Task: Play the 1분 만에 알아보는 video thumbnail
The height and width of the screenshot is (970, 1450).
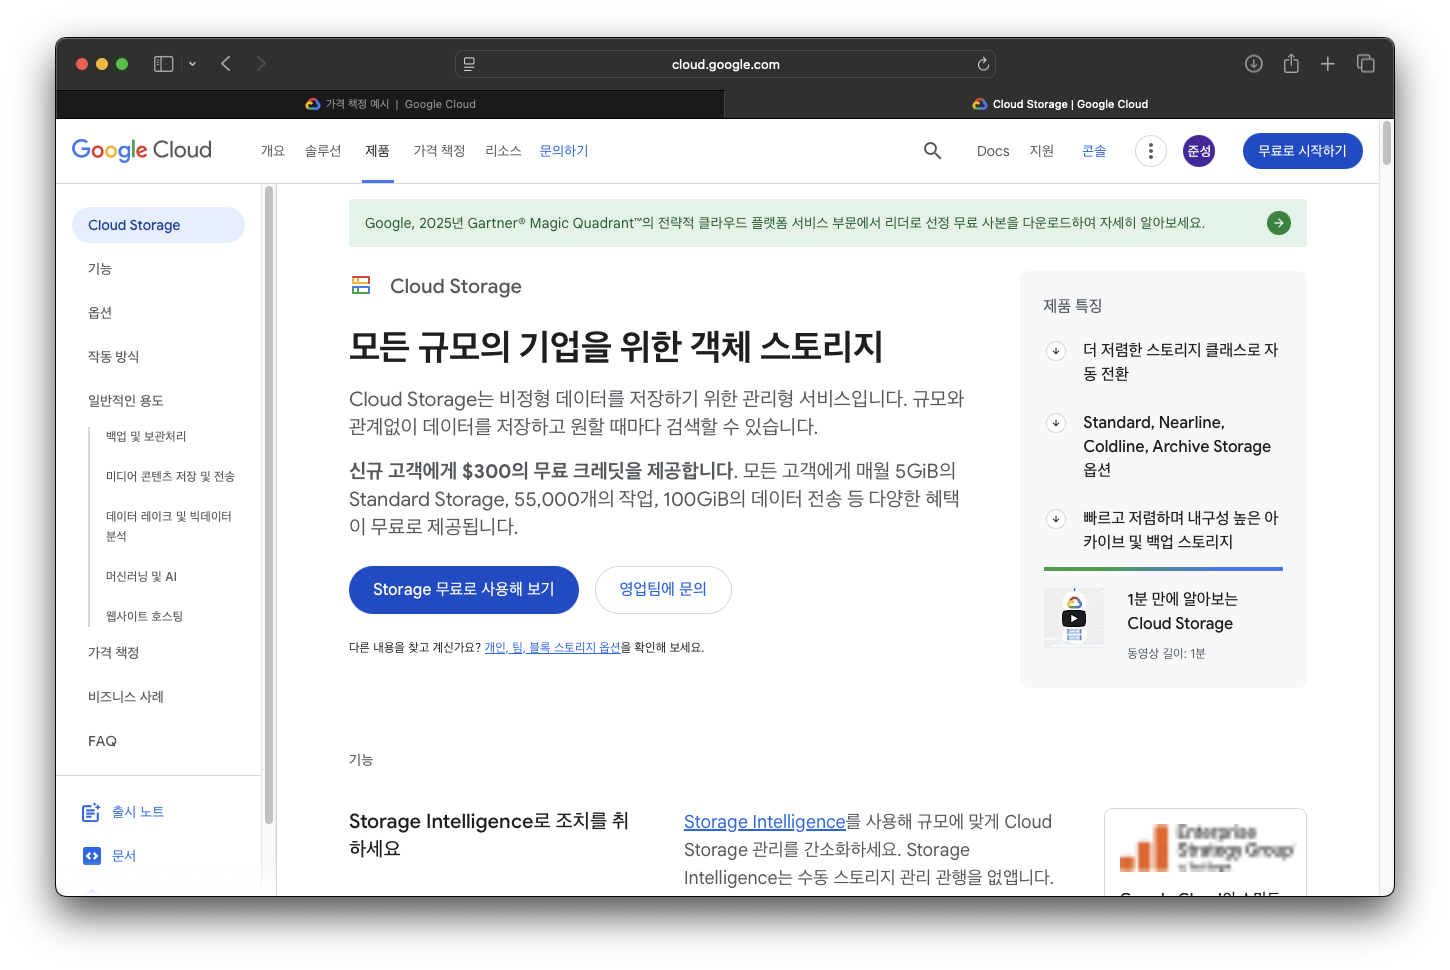Action: (x=1074, y=618)
